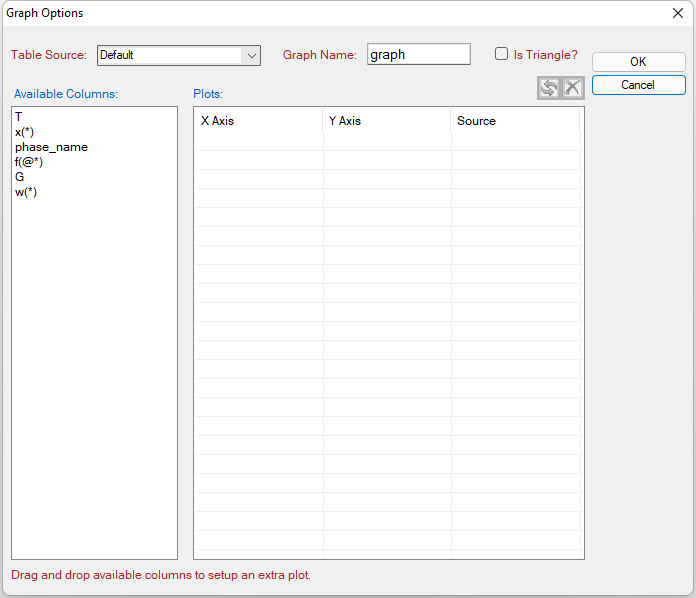Select column G in Available Columns
The height and width of the screenshot is (598, 696).
tap(20, 177)
